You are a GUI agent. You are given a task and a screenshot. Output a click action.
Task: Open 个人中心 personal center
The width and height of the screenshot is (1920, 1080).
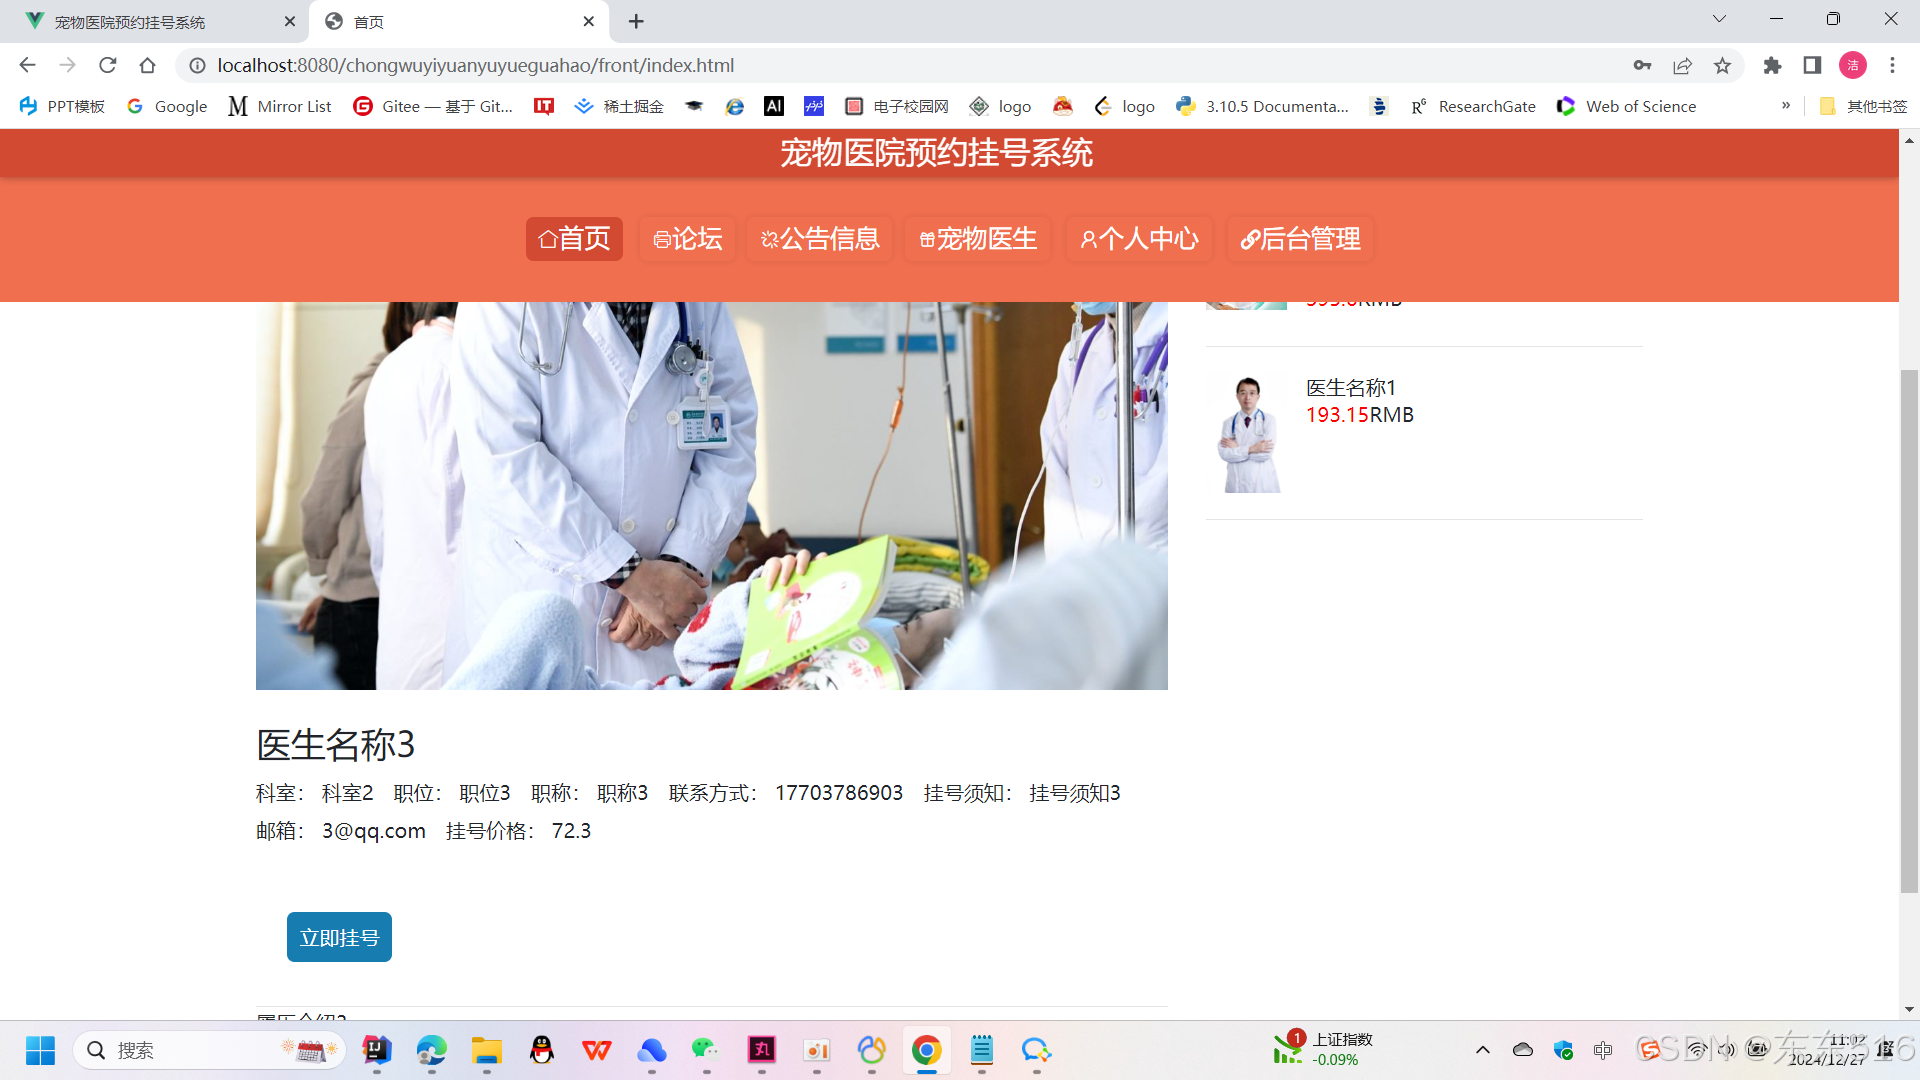(1139, 239)
